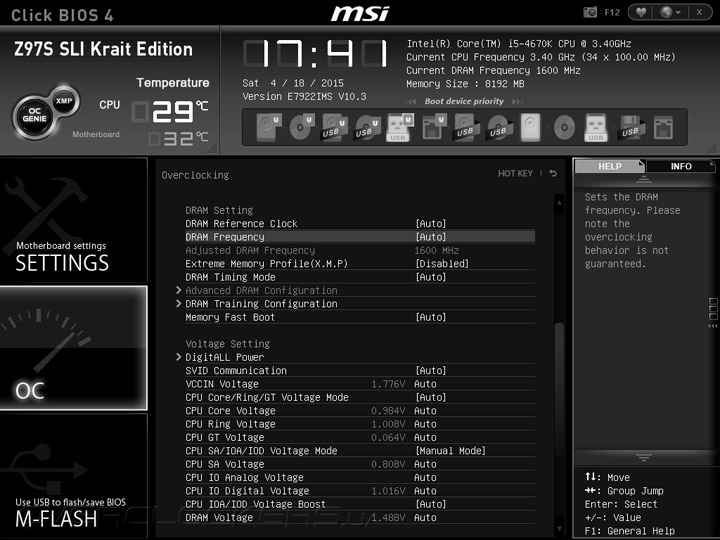This screenshot has height=540, width=720.
Task: Click right arrows beside Boot device priority
Action: point(518,101)
